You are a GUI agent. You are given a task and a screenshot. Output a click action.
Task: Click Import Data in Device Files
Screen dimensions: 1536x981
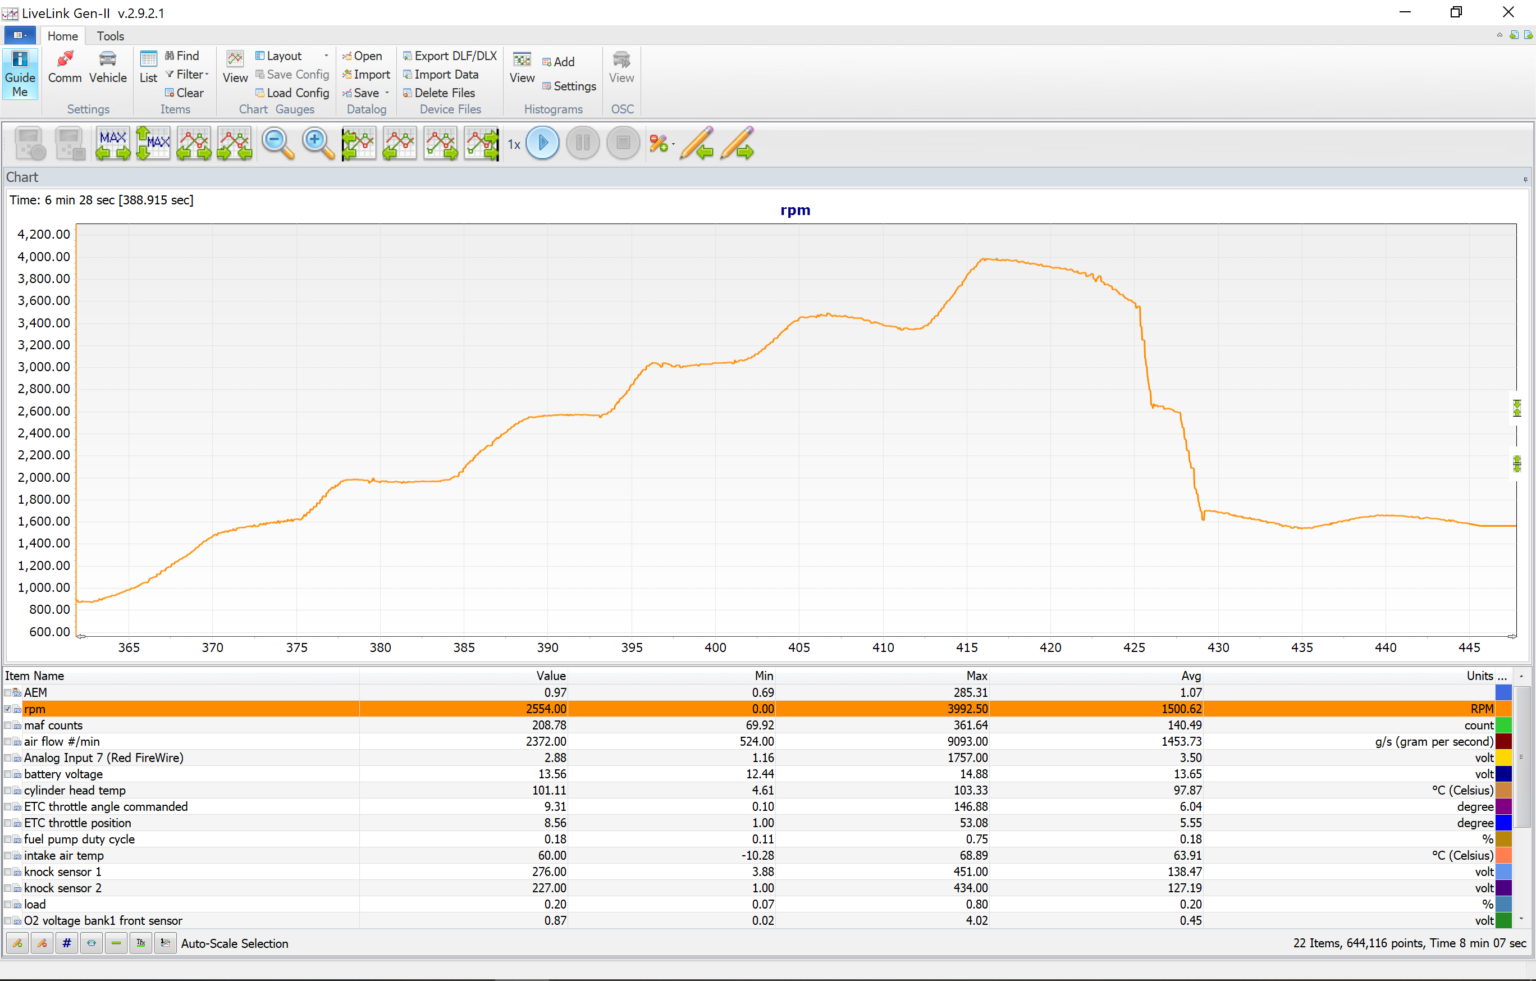click(441, 74)
